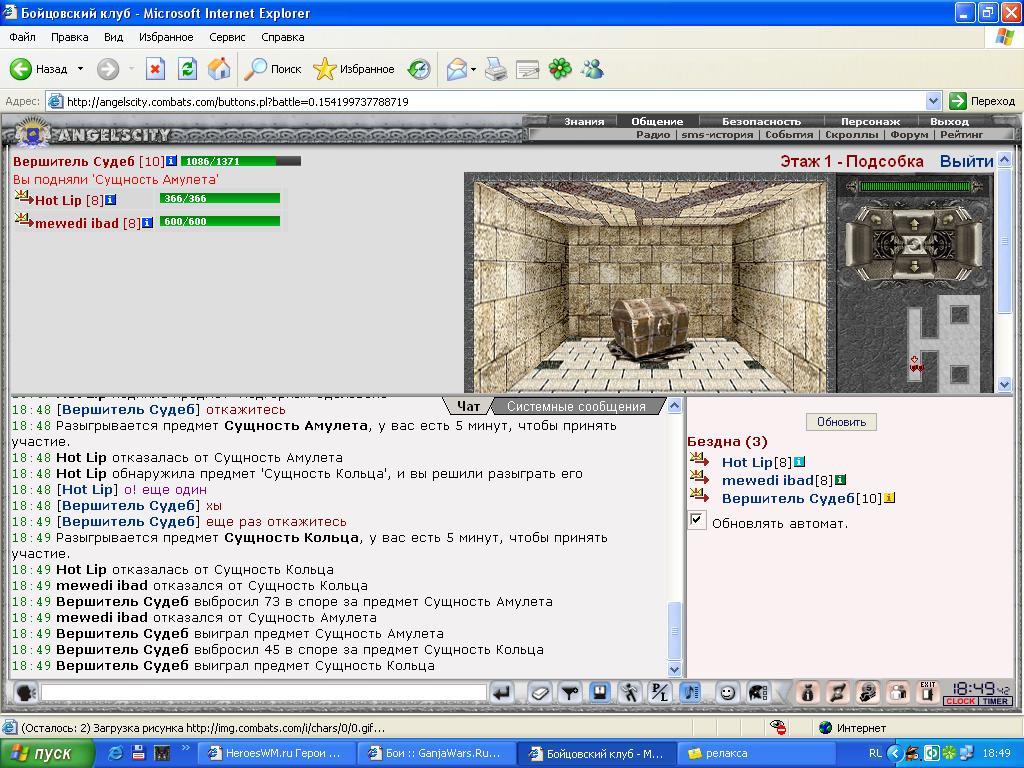This screenshot has height=768, width=1024.
Task: Expand the address bar dropdown arrow
Action: click(x=933, y=101)
